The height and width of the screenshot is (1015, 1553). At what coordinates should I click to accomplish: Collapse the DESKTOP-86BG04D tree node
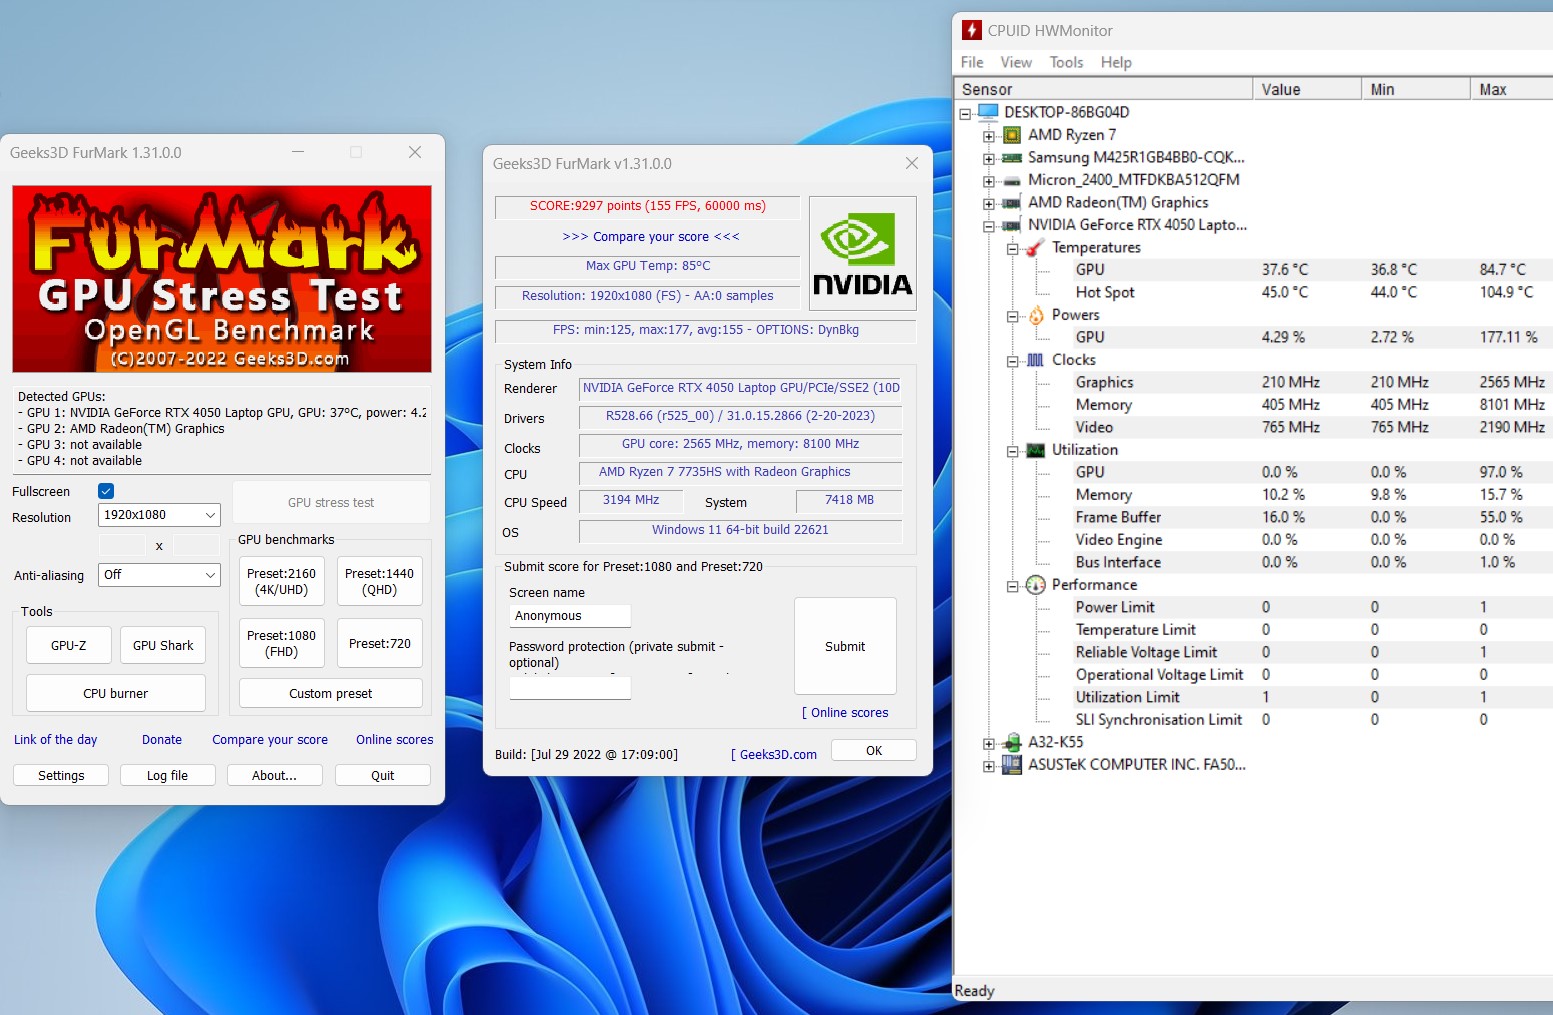tap(965, 113)
